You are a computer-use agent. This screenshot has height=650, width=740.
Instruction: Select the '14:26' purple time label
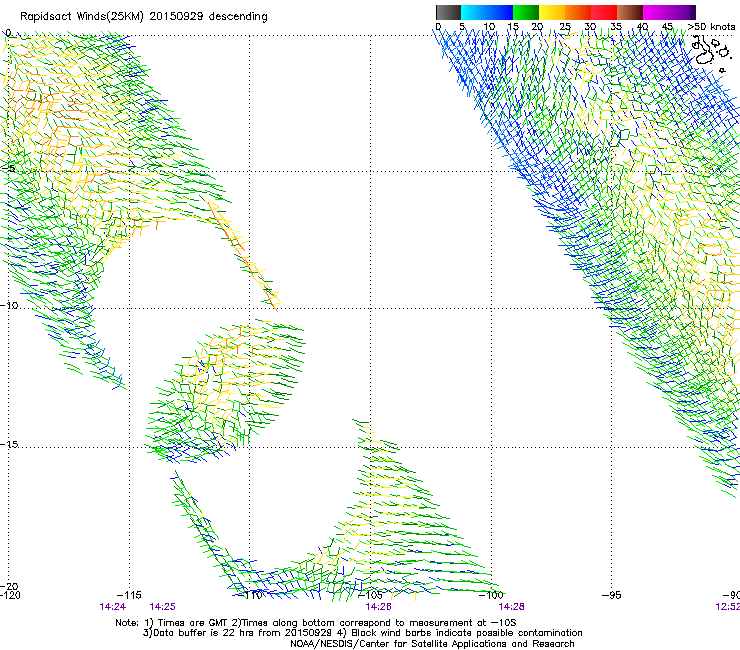tap(378, 607)
